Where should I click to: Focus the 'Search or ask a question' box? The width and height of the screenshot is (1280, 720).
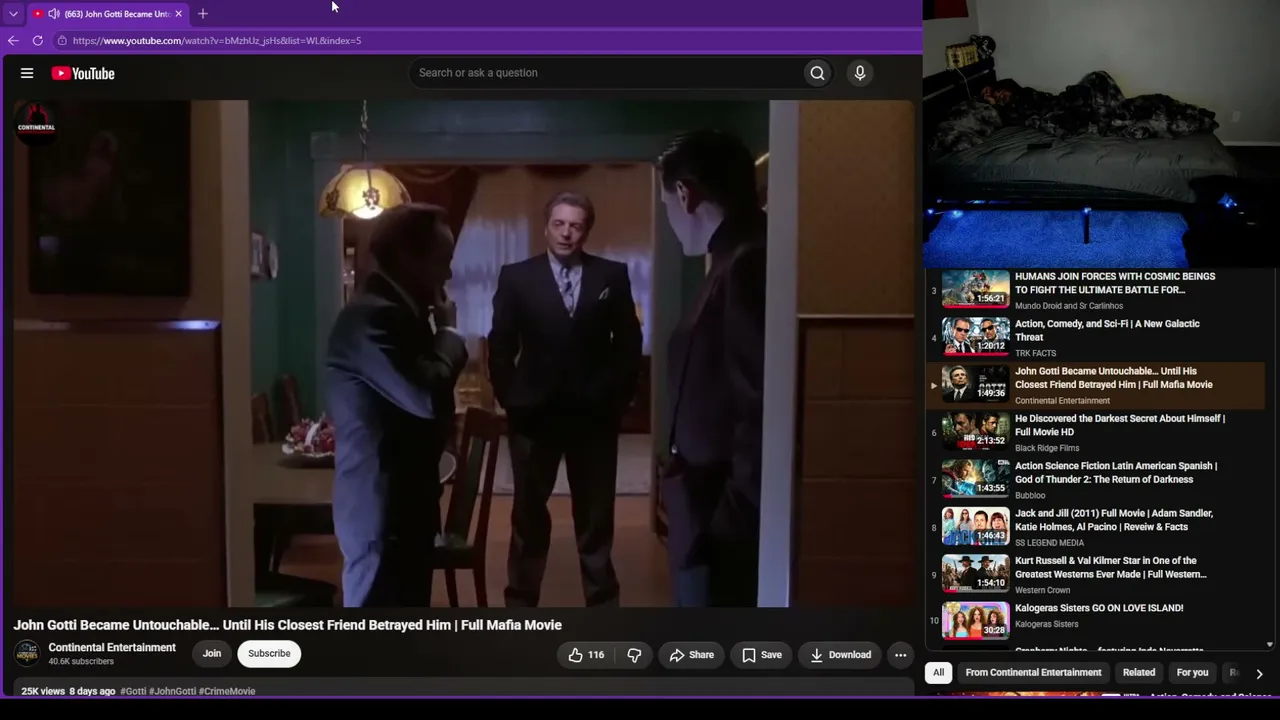click(606, 73)
